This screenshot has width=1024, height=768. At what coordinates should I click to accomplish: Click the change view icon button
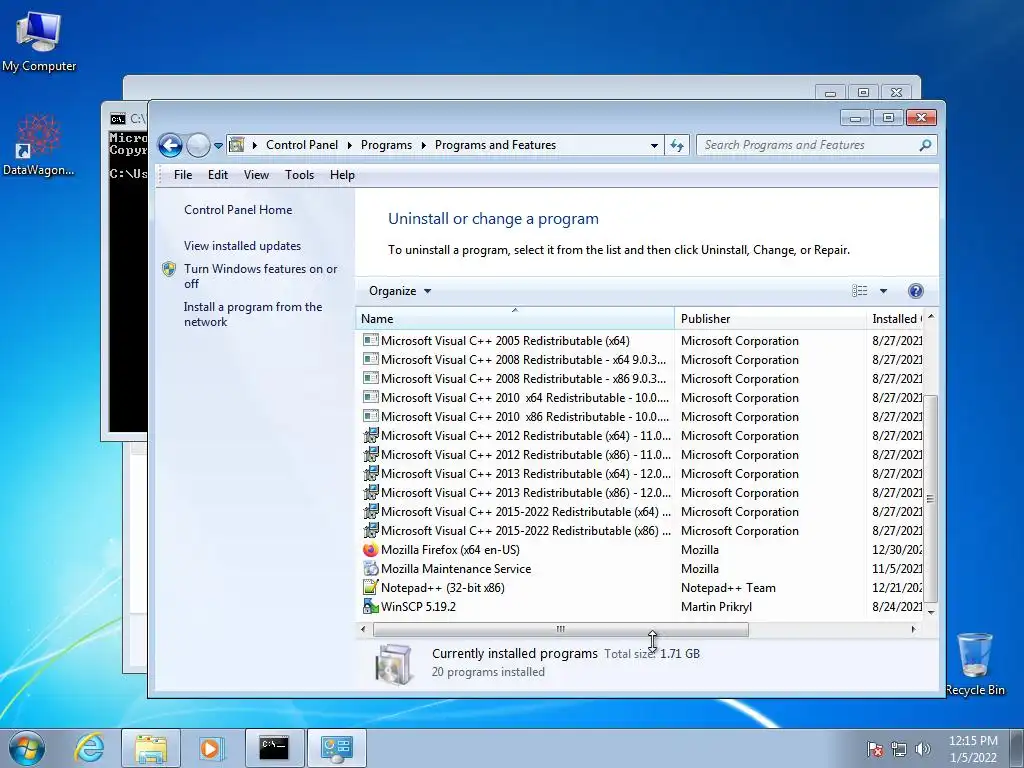tap(859, 291)
